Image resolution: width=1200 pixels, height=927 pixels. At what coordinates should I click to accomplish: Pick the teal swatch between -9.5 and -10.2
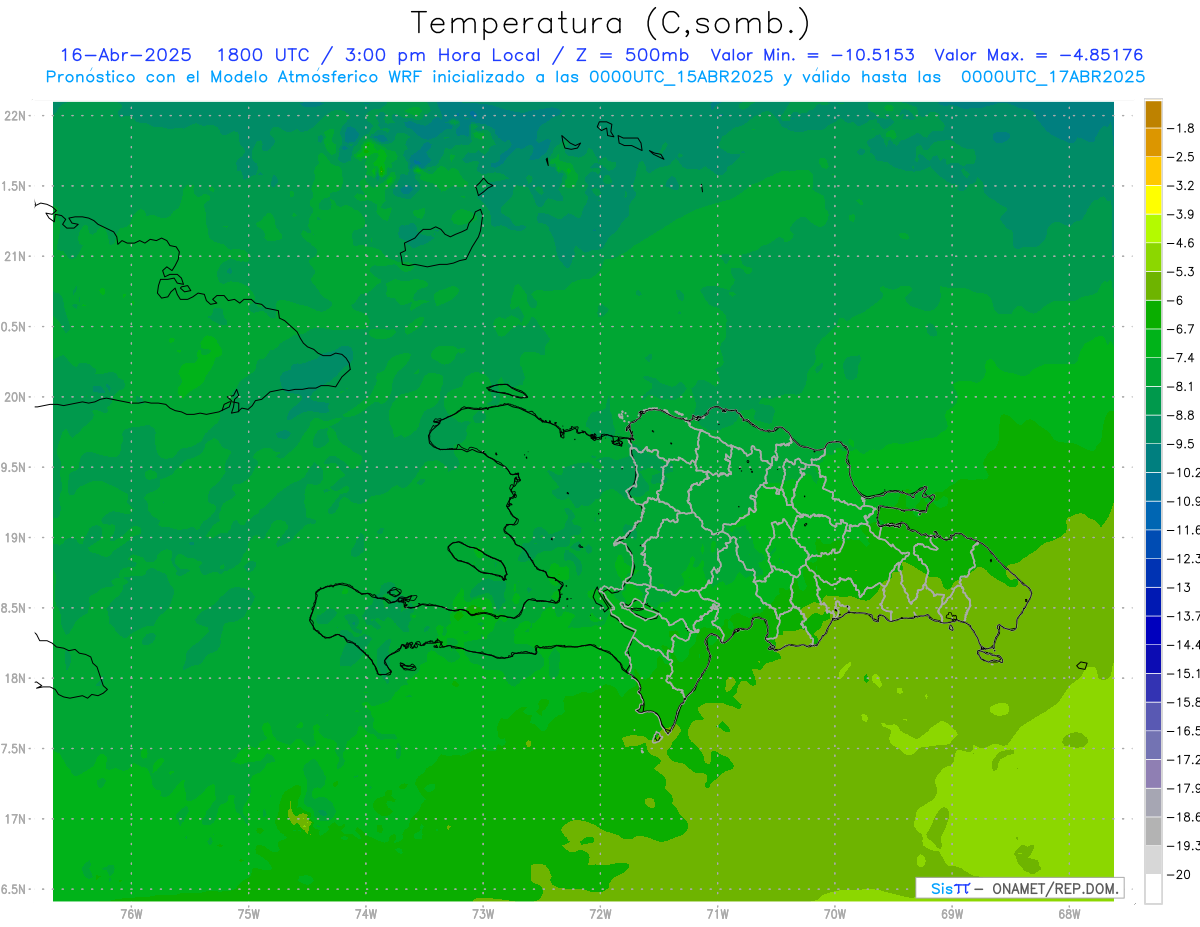1153,458
